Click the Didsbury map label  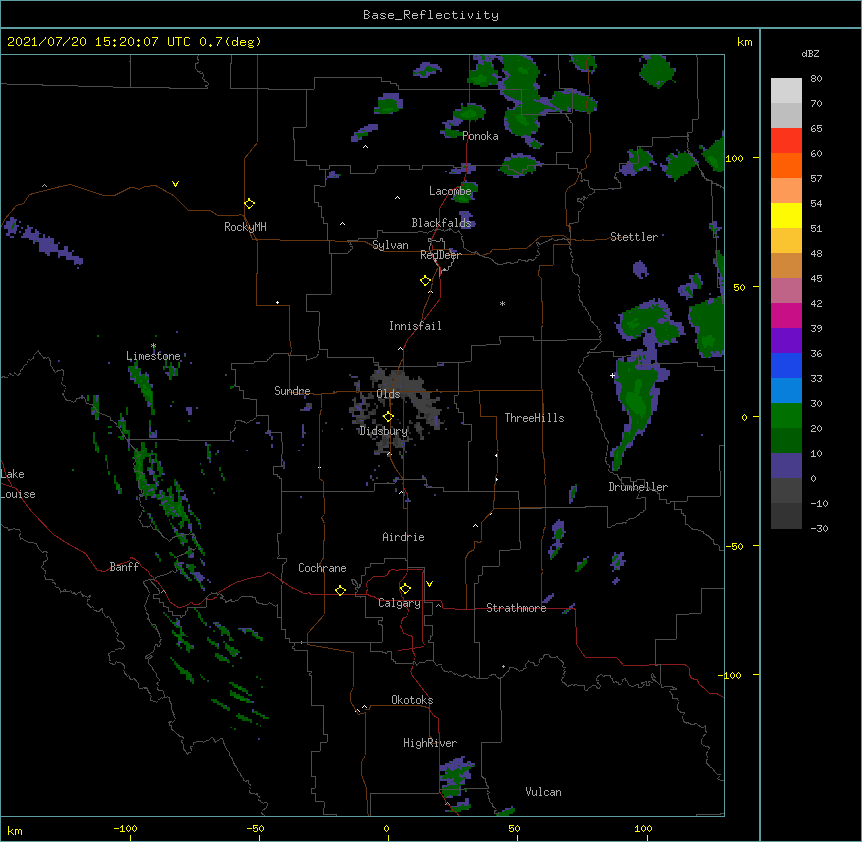(x=383, y=431)
